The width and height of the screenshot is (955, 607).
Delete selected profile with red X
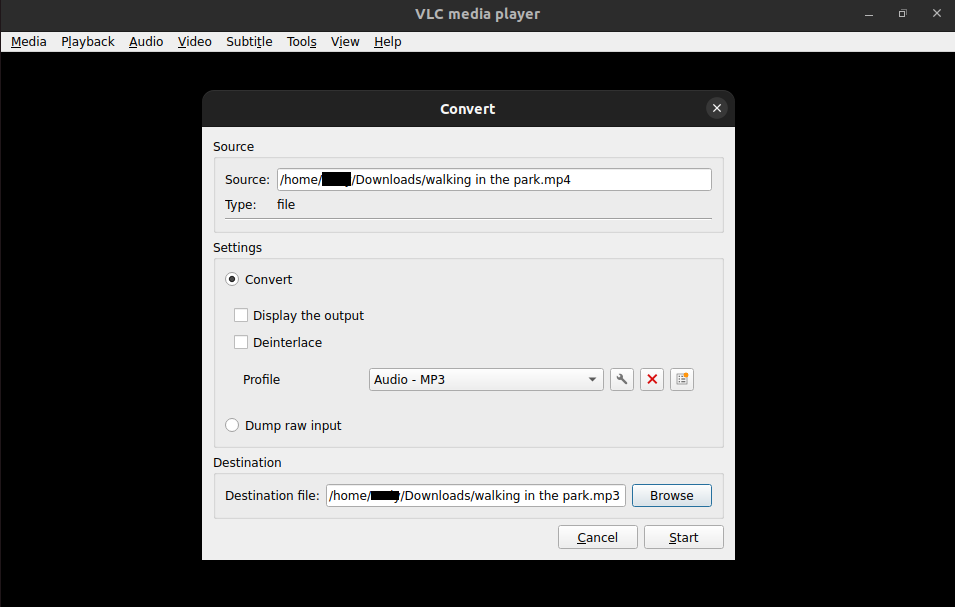click(x=652, y=379)
